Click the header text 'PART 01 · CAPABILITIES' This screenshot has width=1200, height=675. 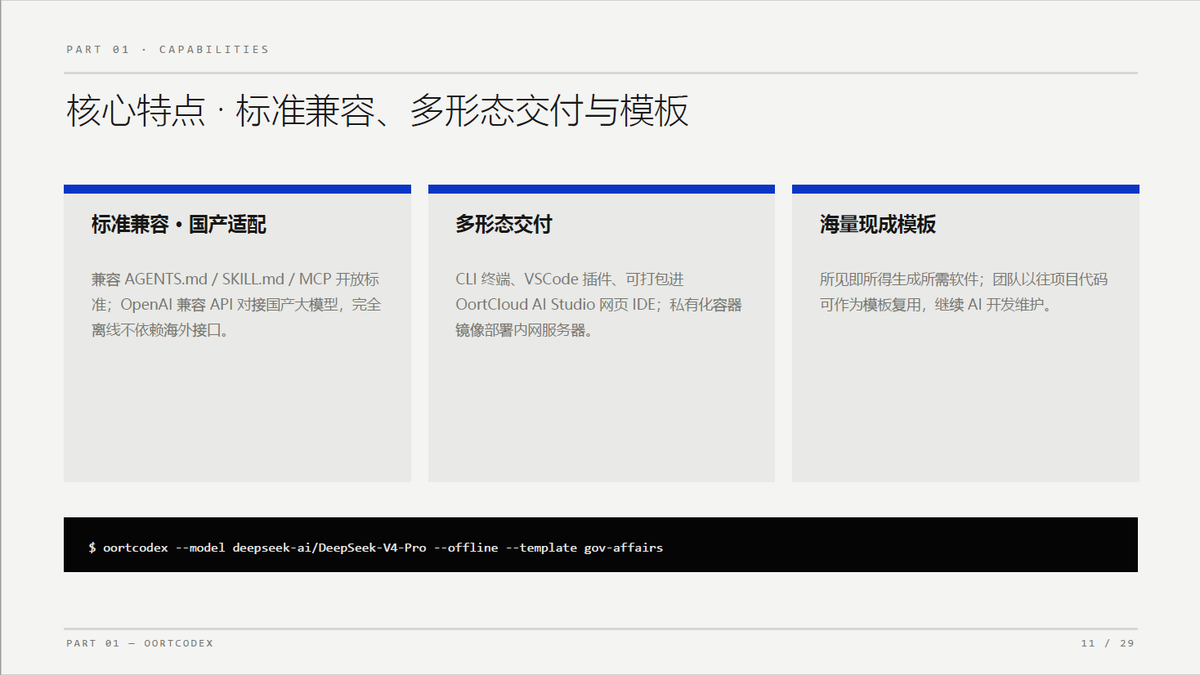(167, 49)
